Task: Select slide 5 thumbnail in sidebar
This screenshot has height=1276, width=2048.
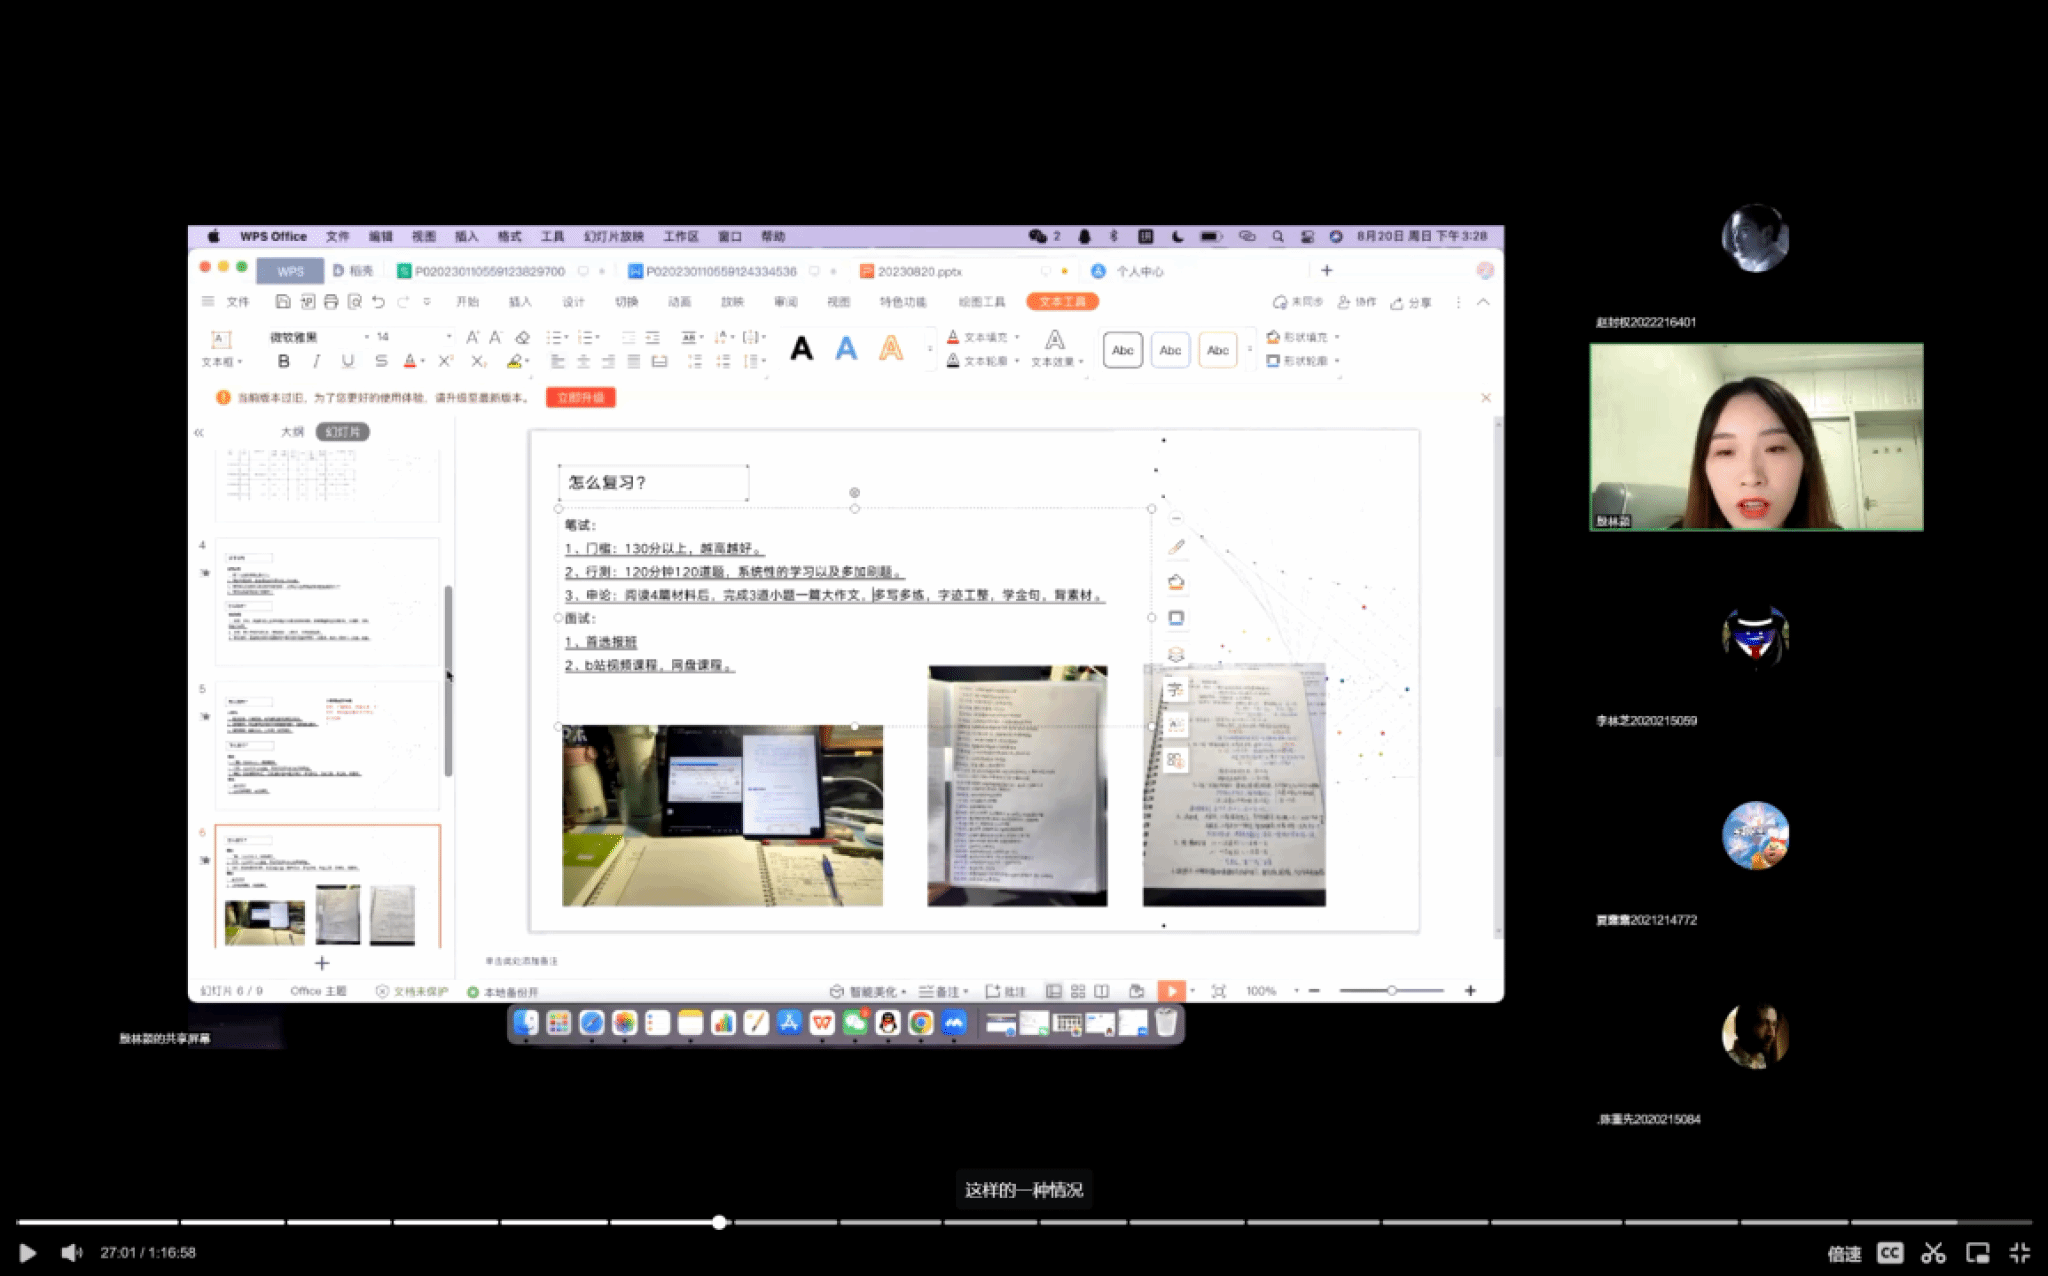Action: pyautogui.click(x=327, y=745)
